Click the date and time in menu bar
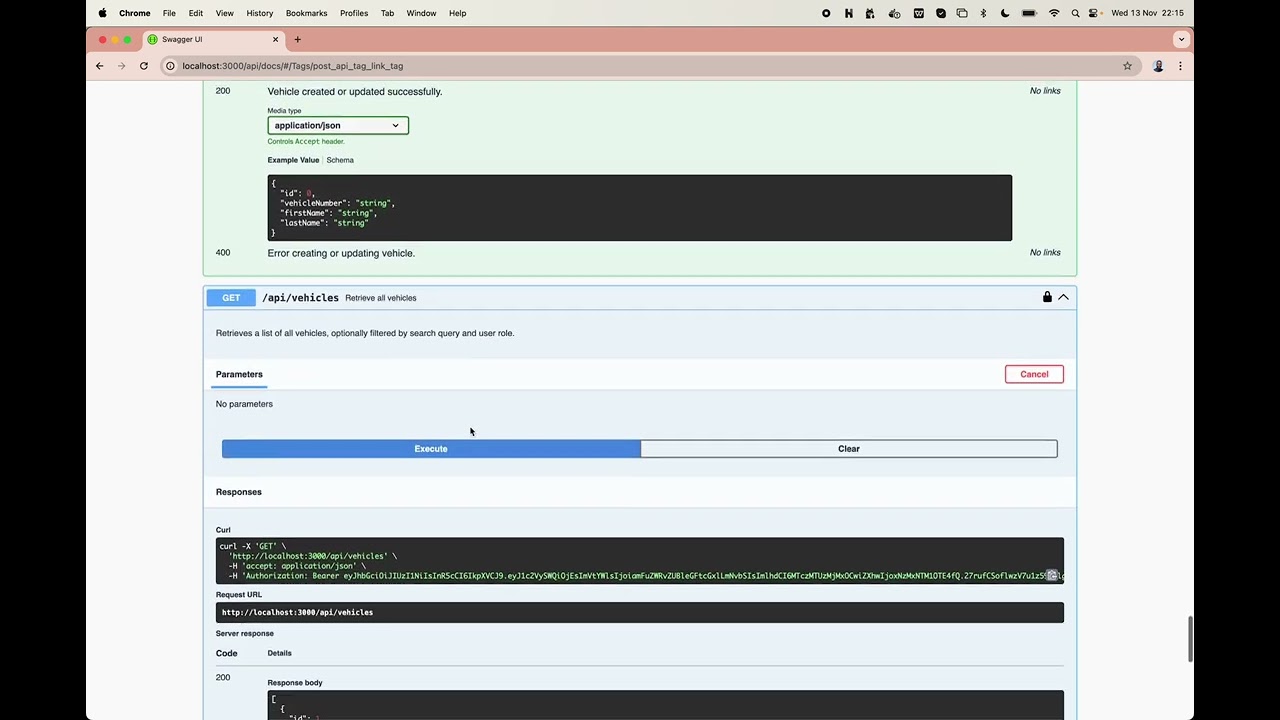1280x720 pixels. (x=1147, y=13)
